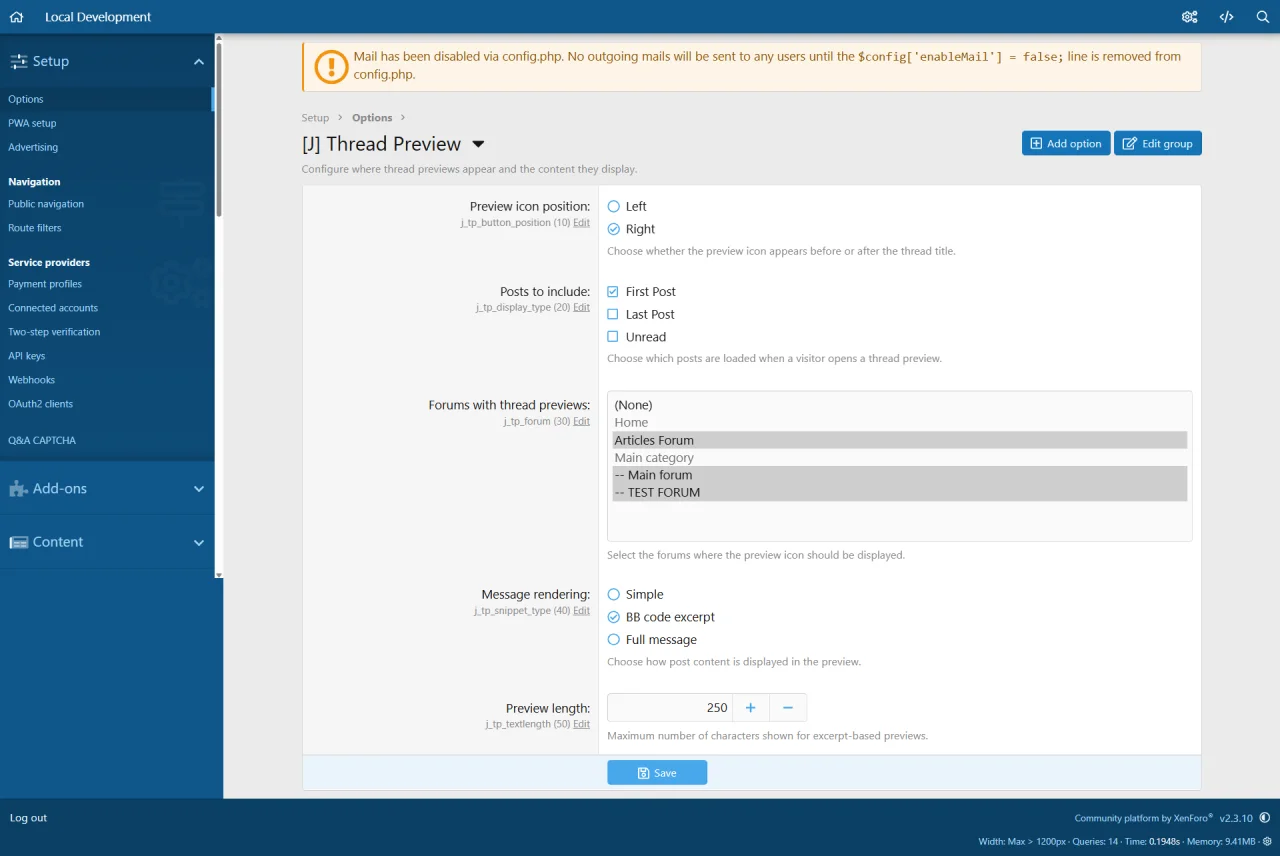Click the Edit group button
This screenshot has width=1280, height=856.
pyautogui.click(x=1158, y=143)
